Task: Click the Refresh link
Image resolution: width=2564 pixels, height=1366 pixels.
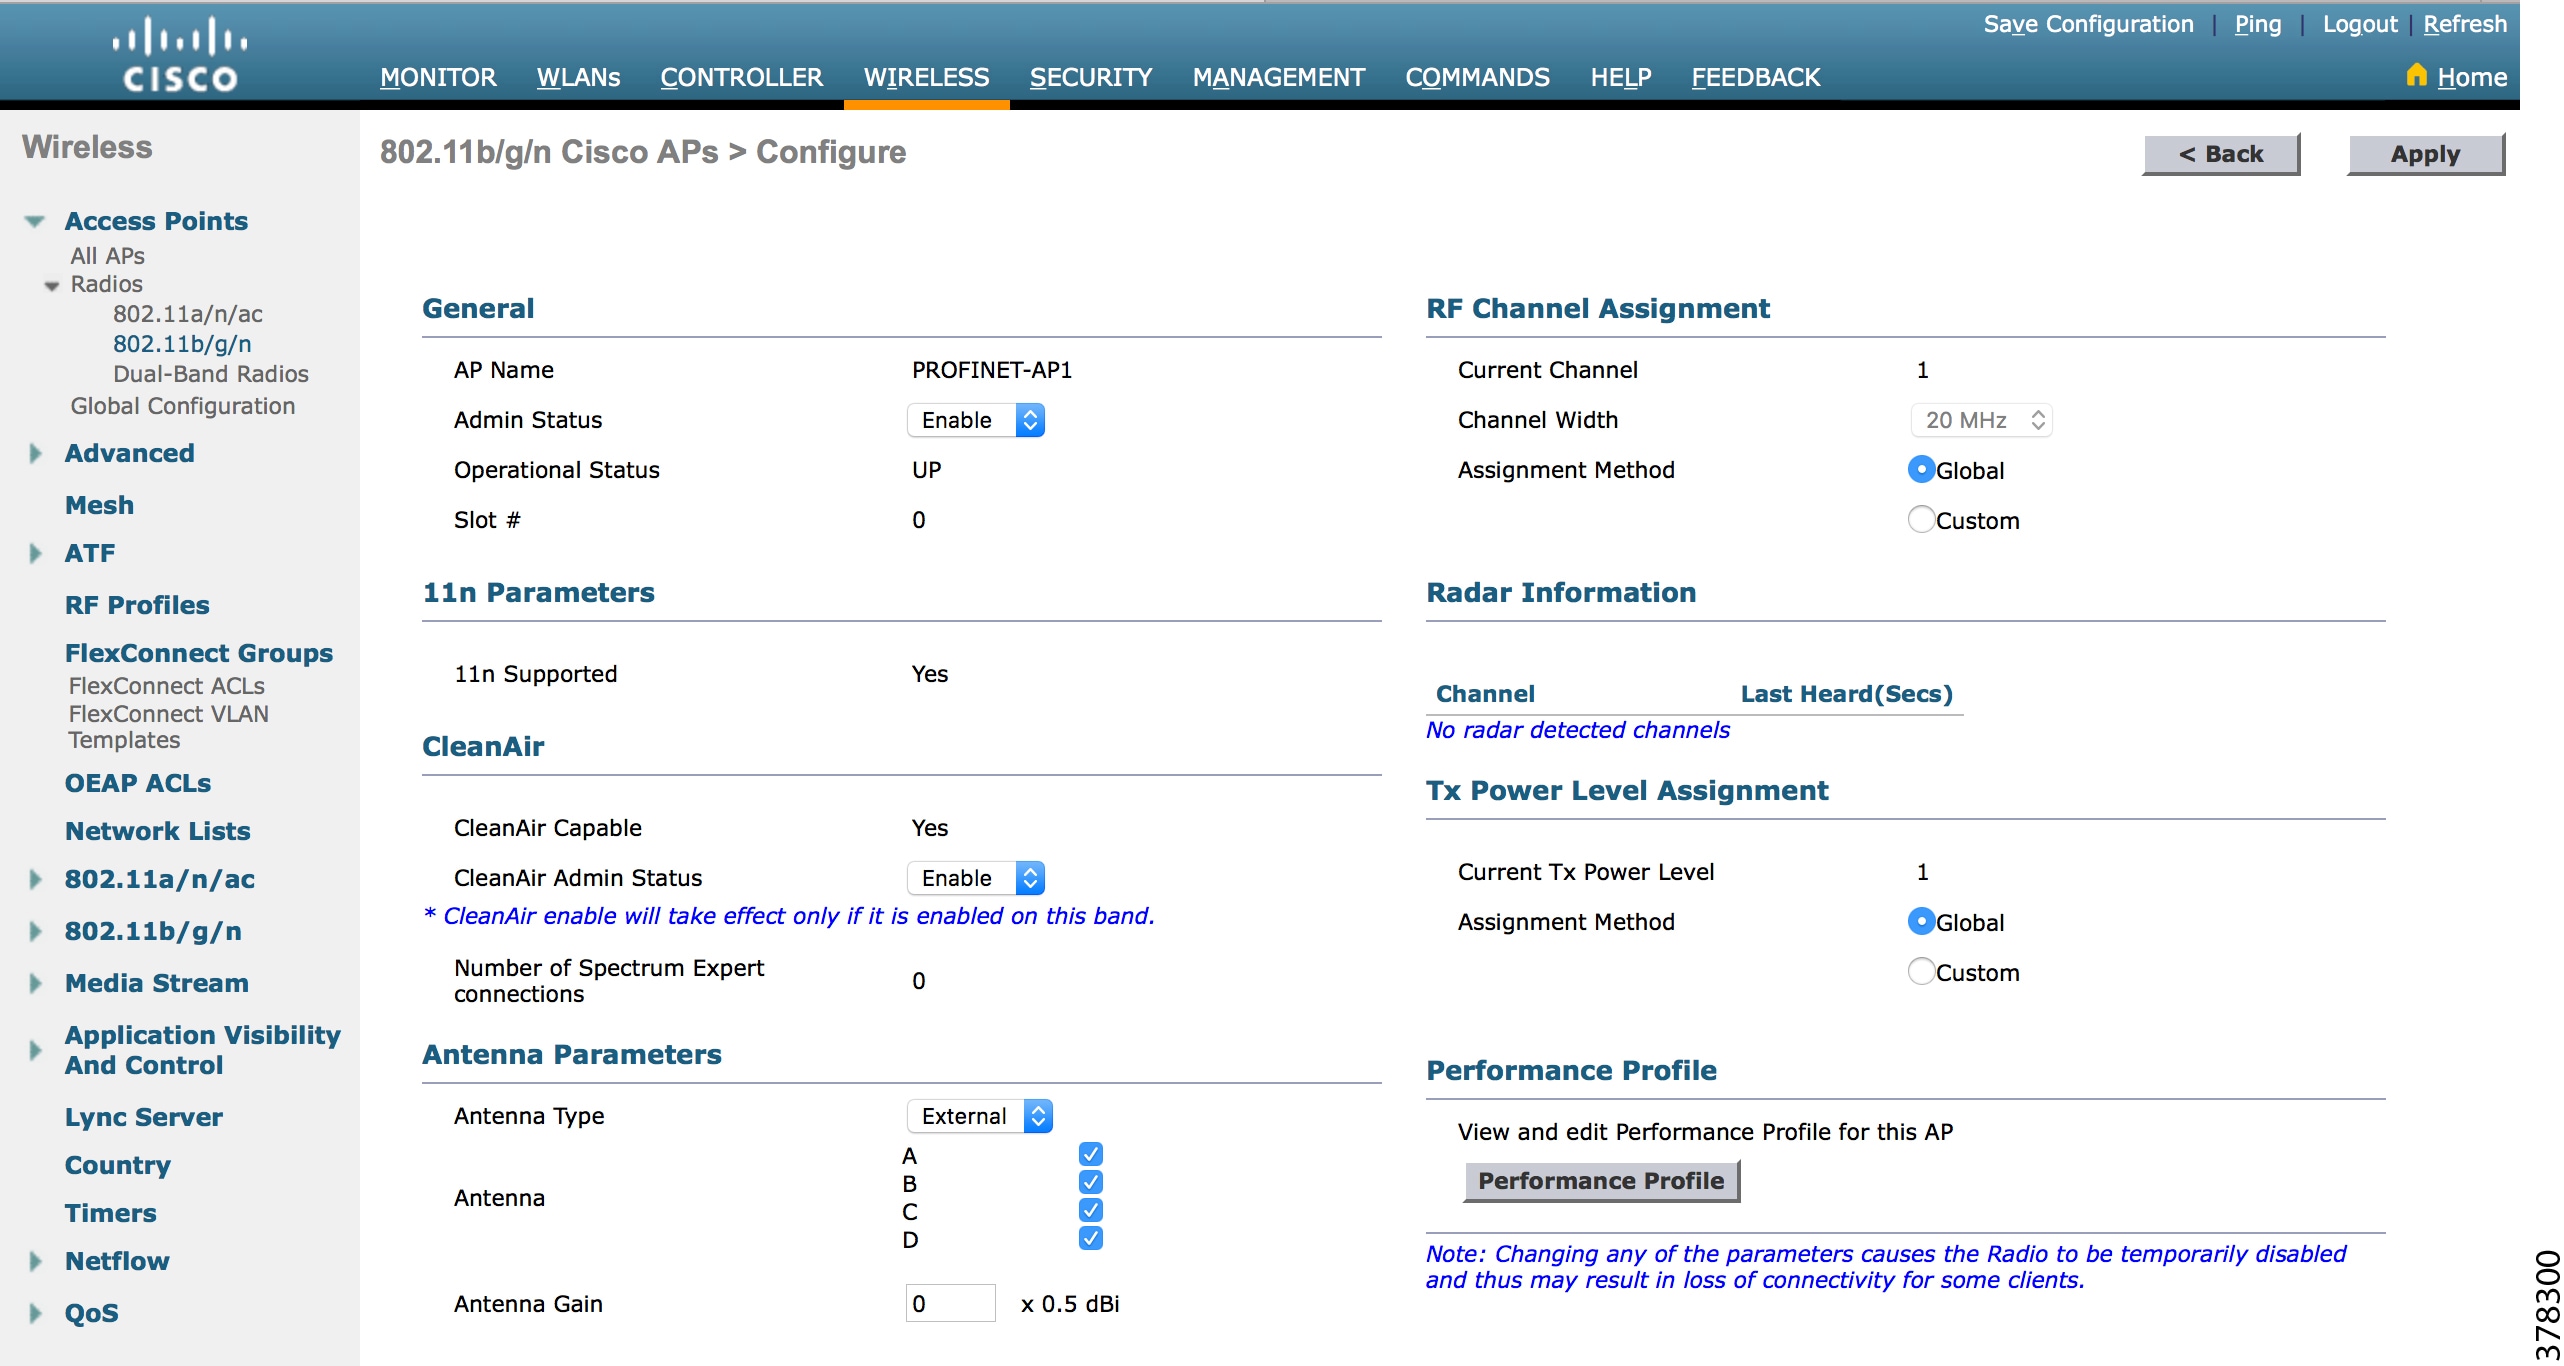Action: point(2465,24)
